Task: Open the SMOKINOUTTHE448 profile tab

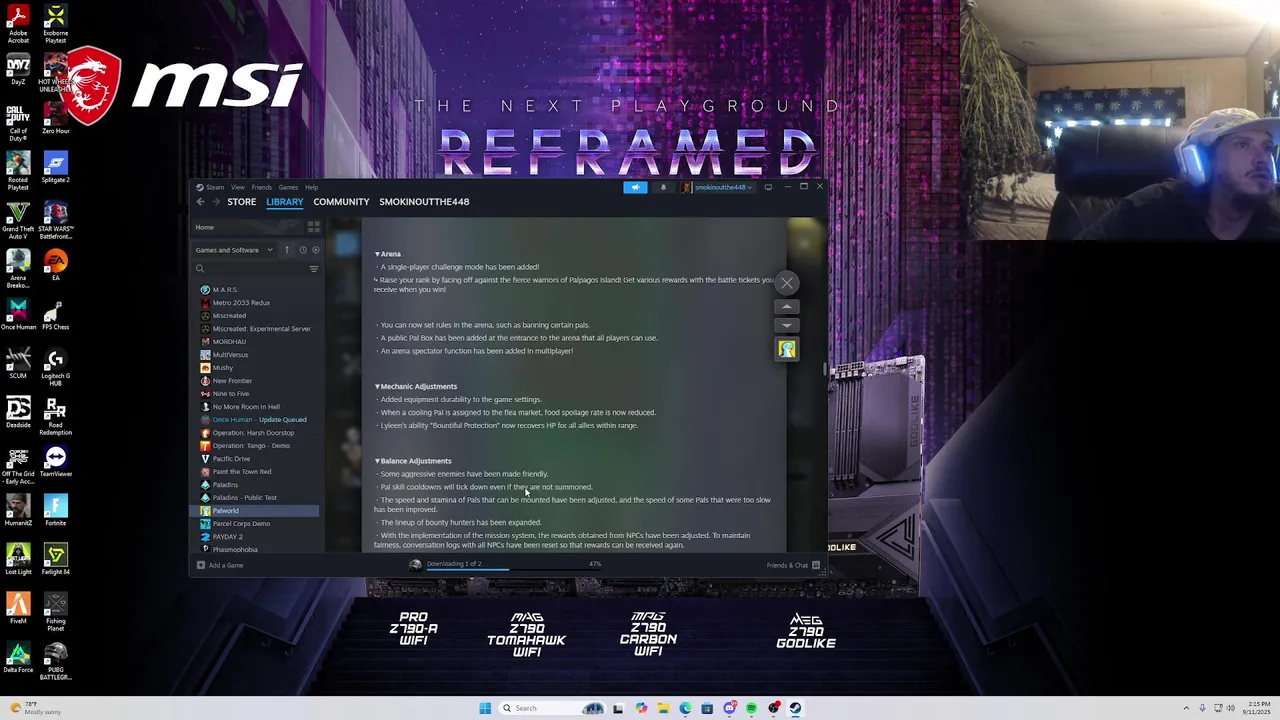Action: click(x=424, y=202)
